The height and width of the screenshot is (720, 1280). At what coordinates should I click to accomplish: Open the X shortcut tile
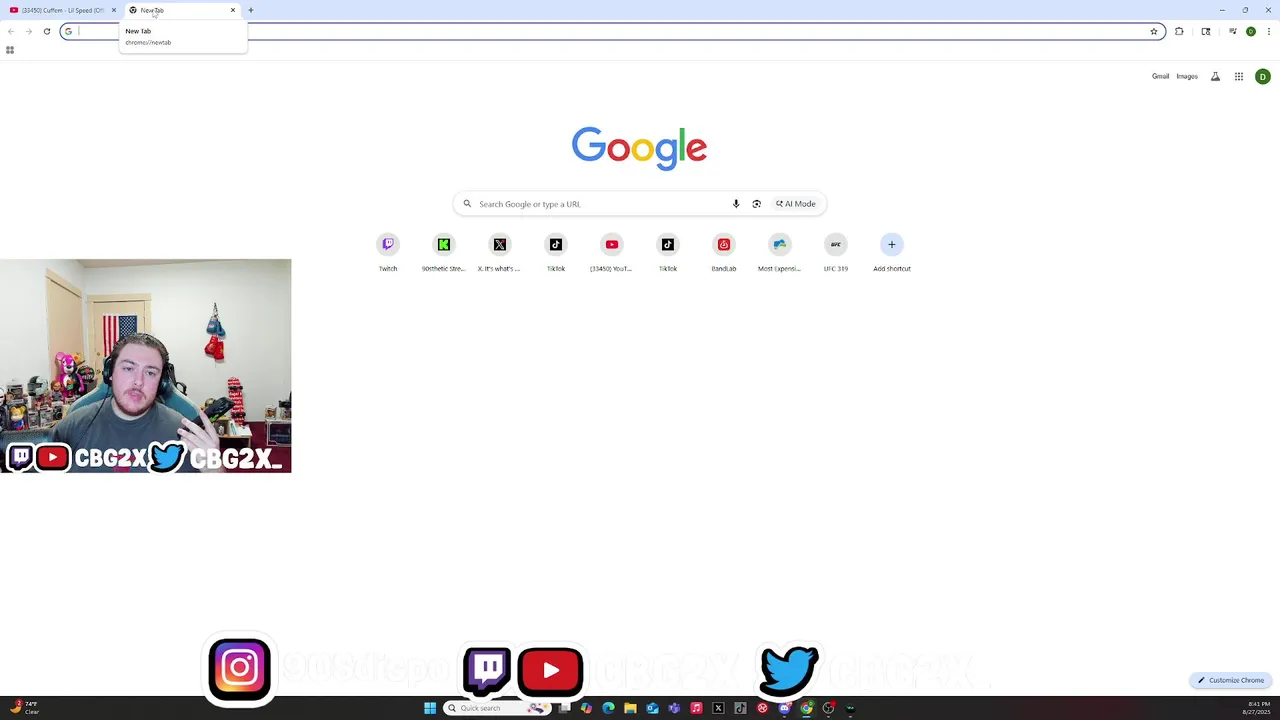(500, 251)
